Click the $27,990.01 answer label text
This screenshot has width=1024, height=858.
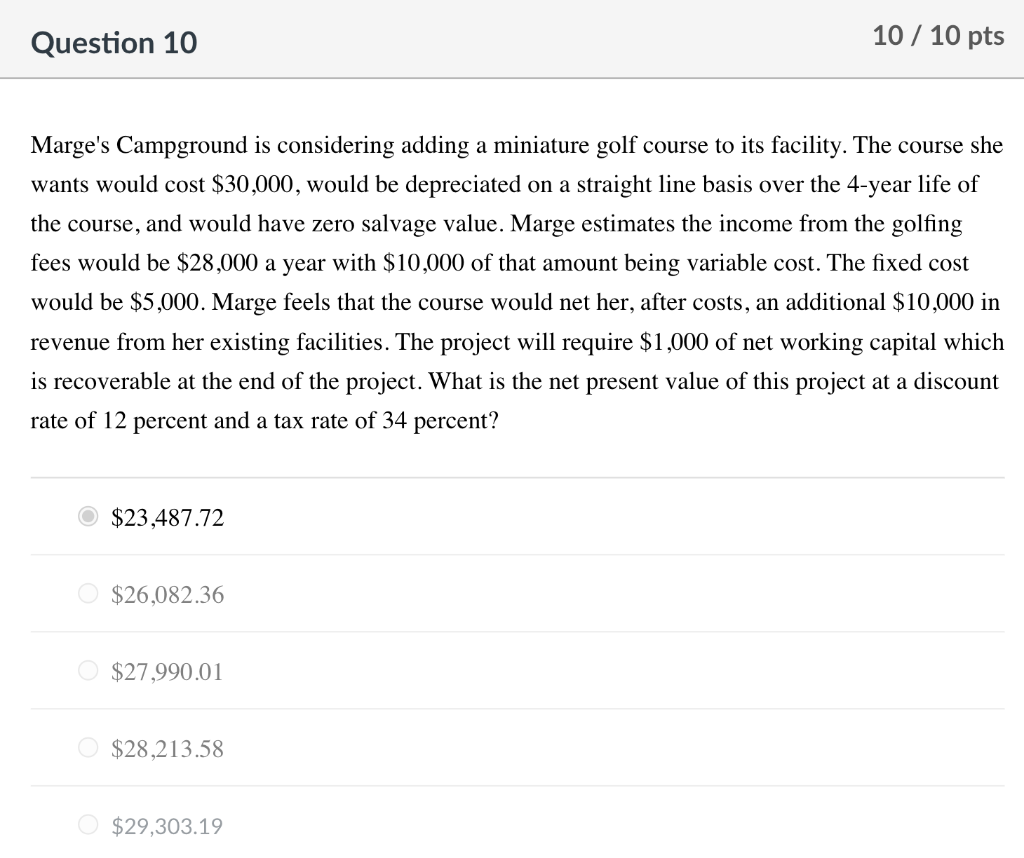pos(167,672)
